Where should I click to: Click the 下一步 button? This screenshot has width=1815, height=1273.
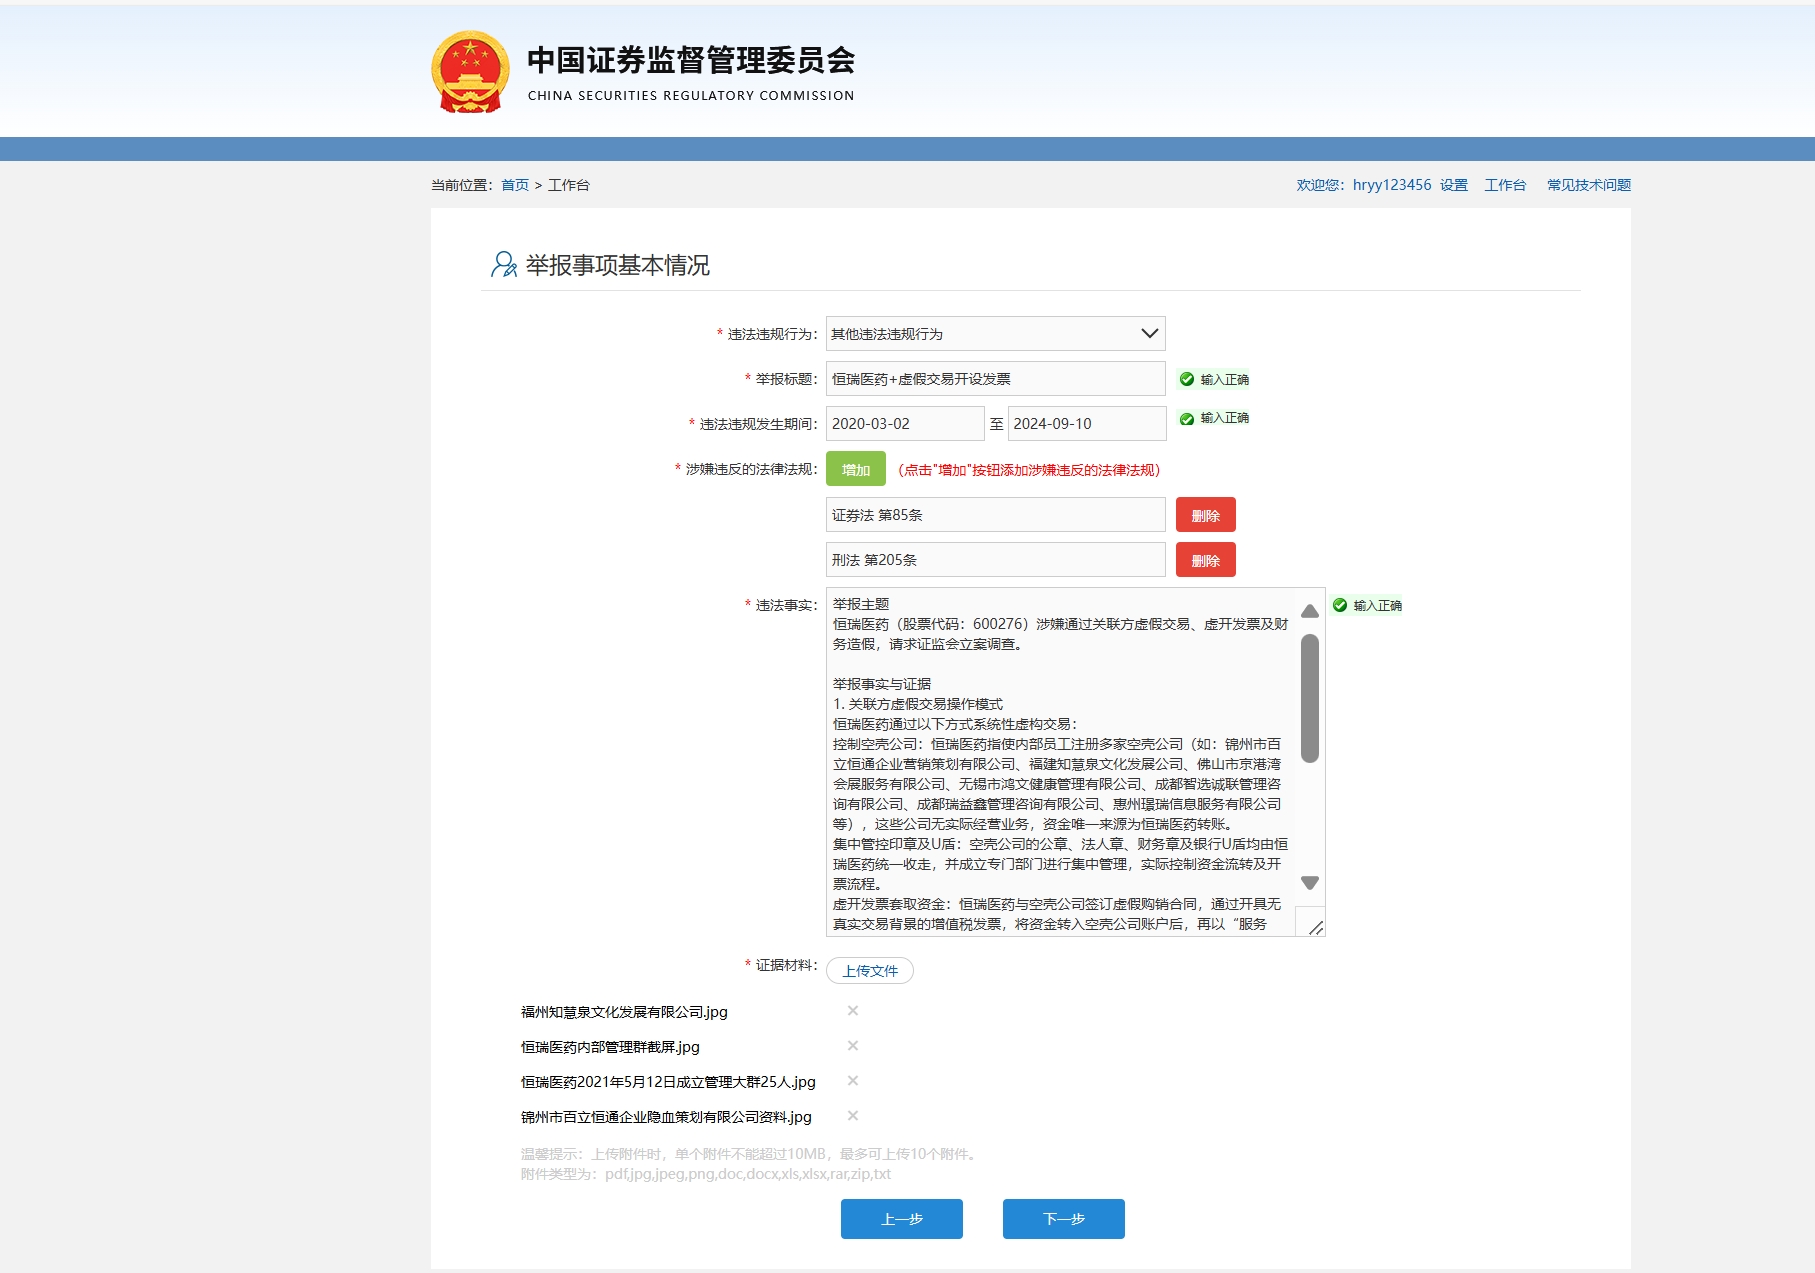1064,1219
